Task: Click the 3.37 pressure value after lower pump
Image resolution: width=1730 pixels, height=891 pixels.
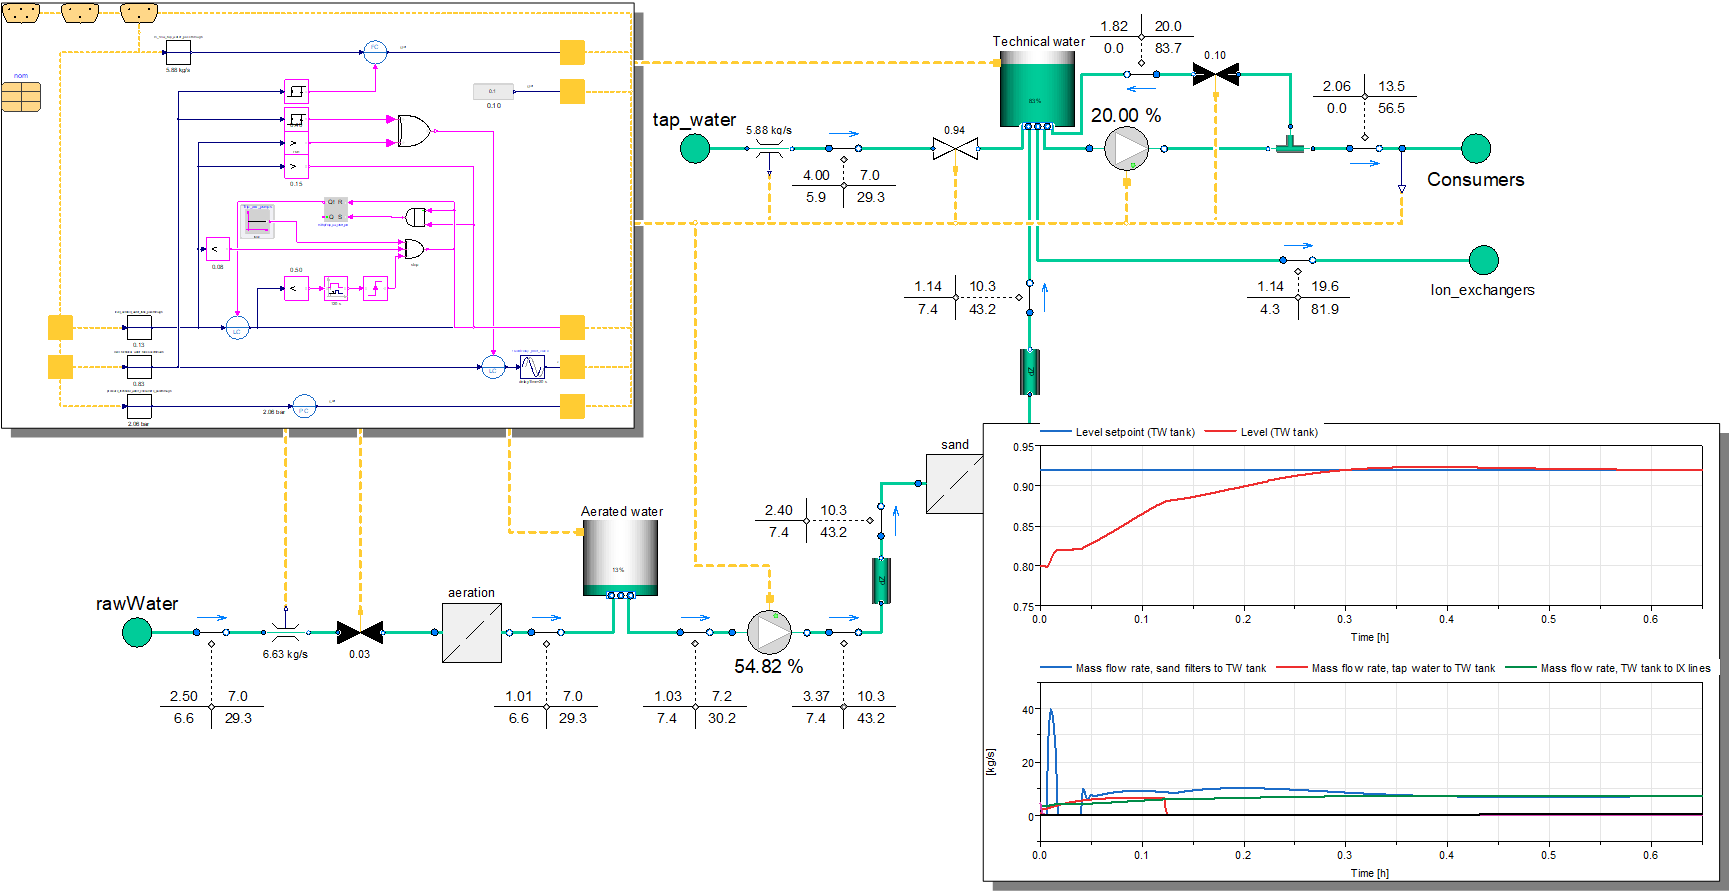Action: pyautogui.click(x=816, y=696)
